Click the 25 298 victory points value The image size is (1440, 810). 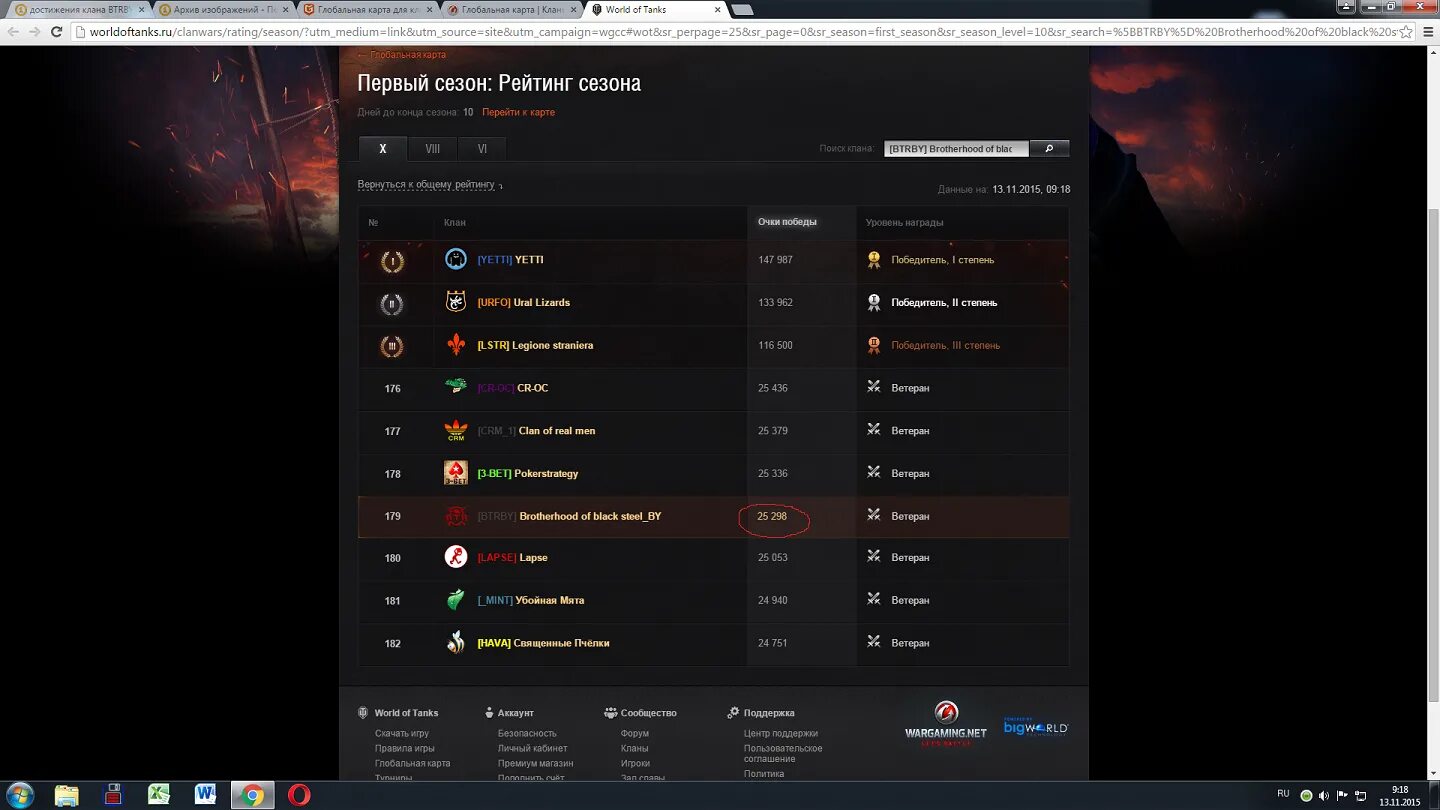[772, 517]
